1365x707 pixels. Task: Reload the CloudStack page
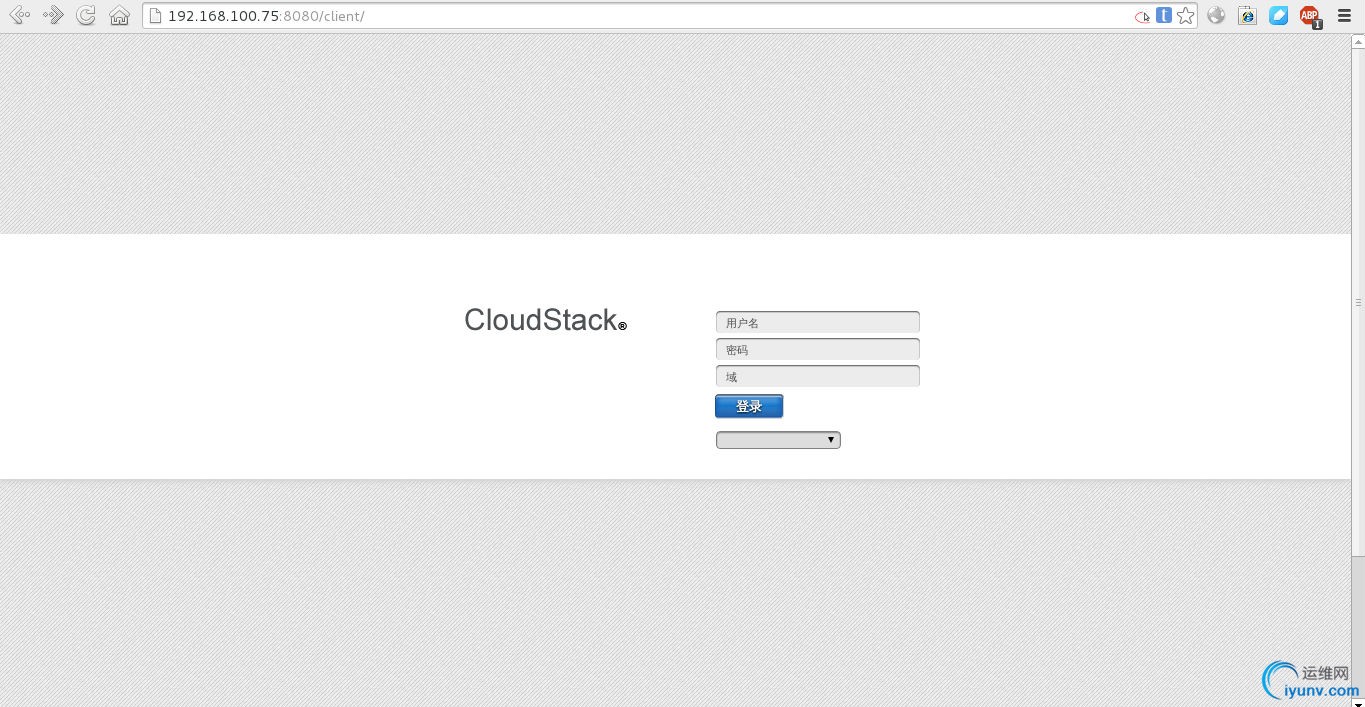(x=87, y=15)
